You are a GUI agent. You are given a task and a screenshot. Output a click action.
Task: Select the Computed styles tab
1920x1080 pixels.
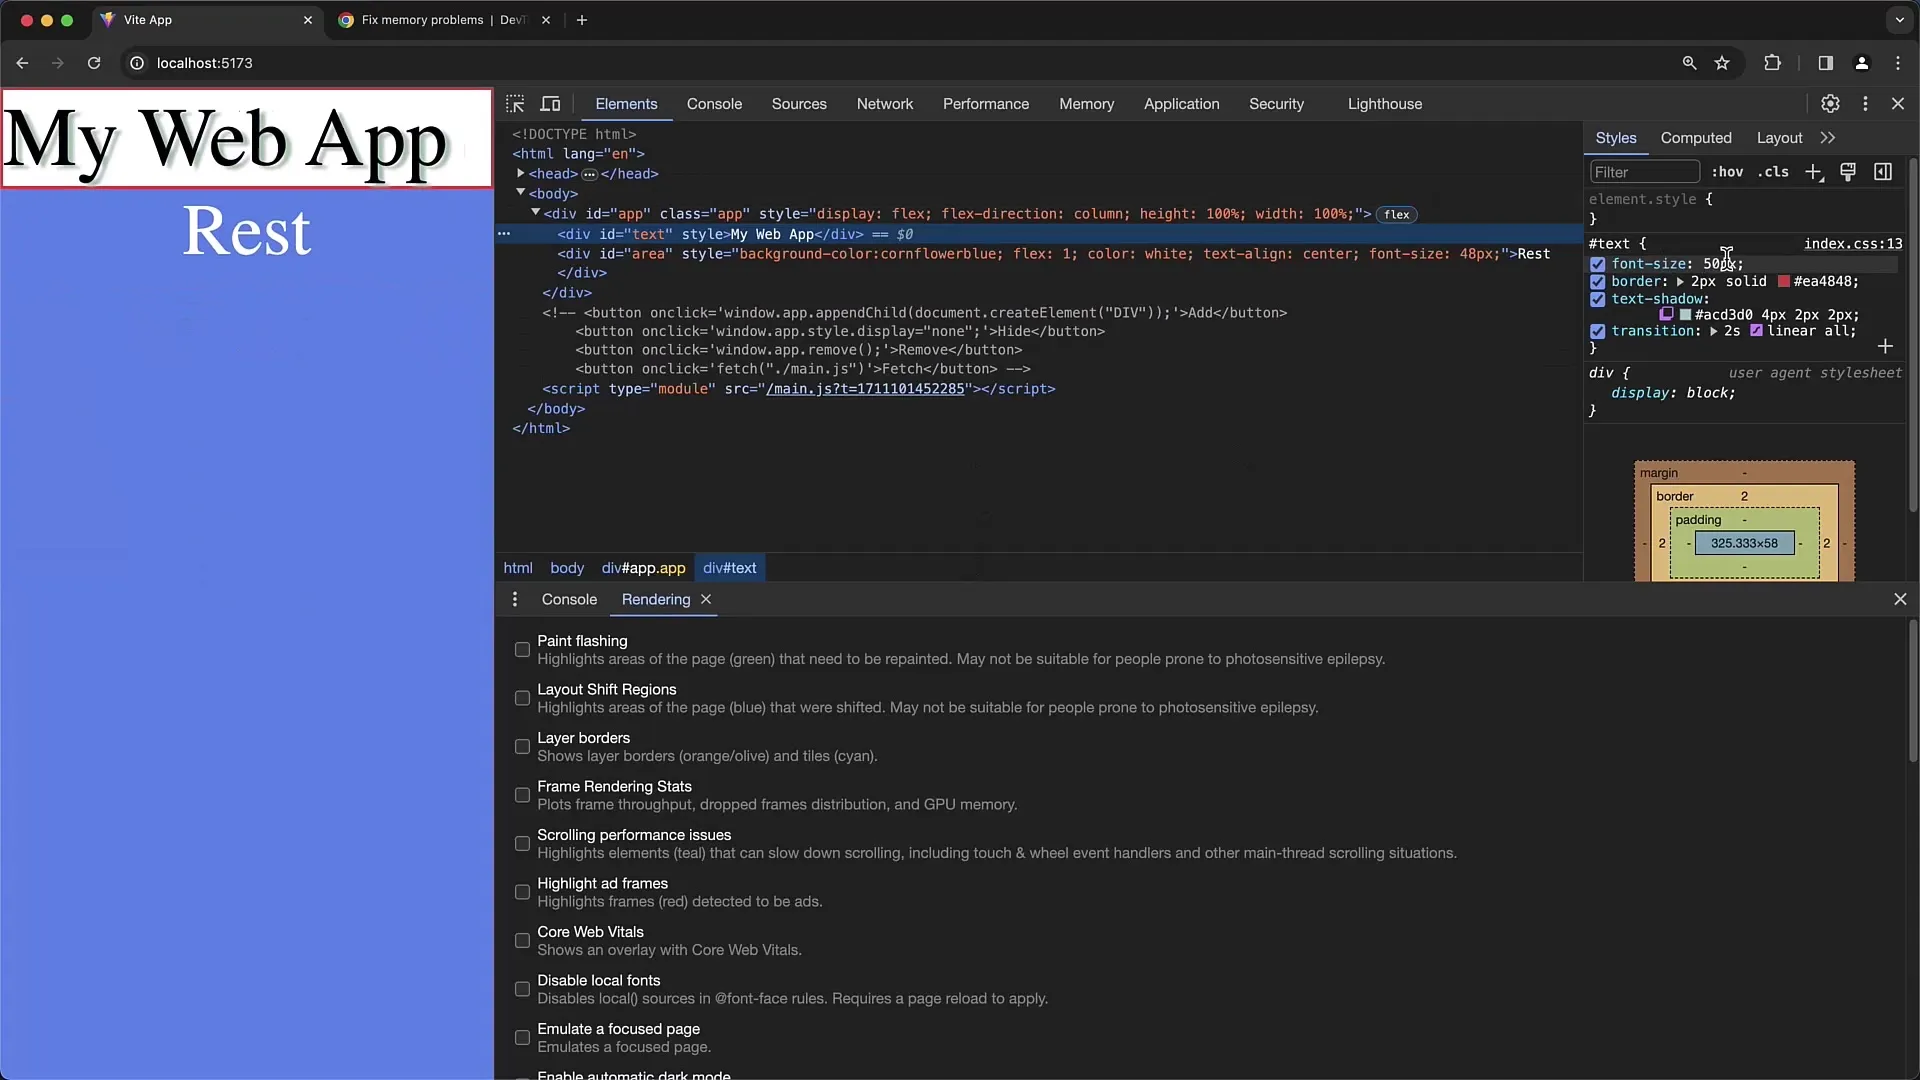pos(1696,137)
